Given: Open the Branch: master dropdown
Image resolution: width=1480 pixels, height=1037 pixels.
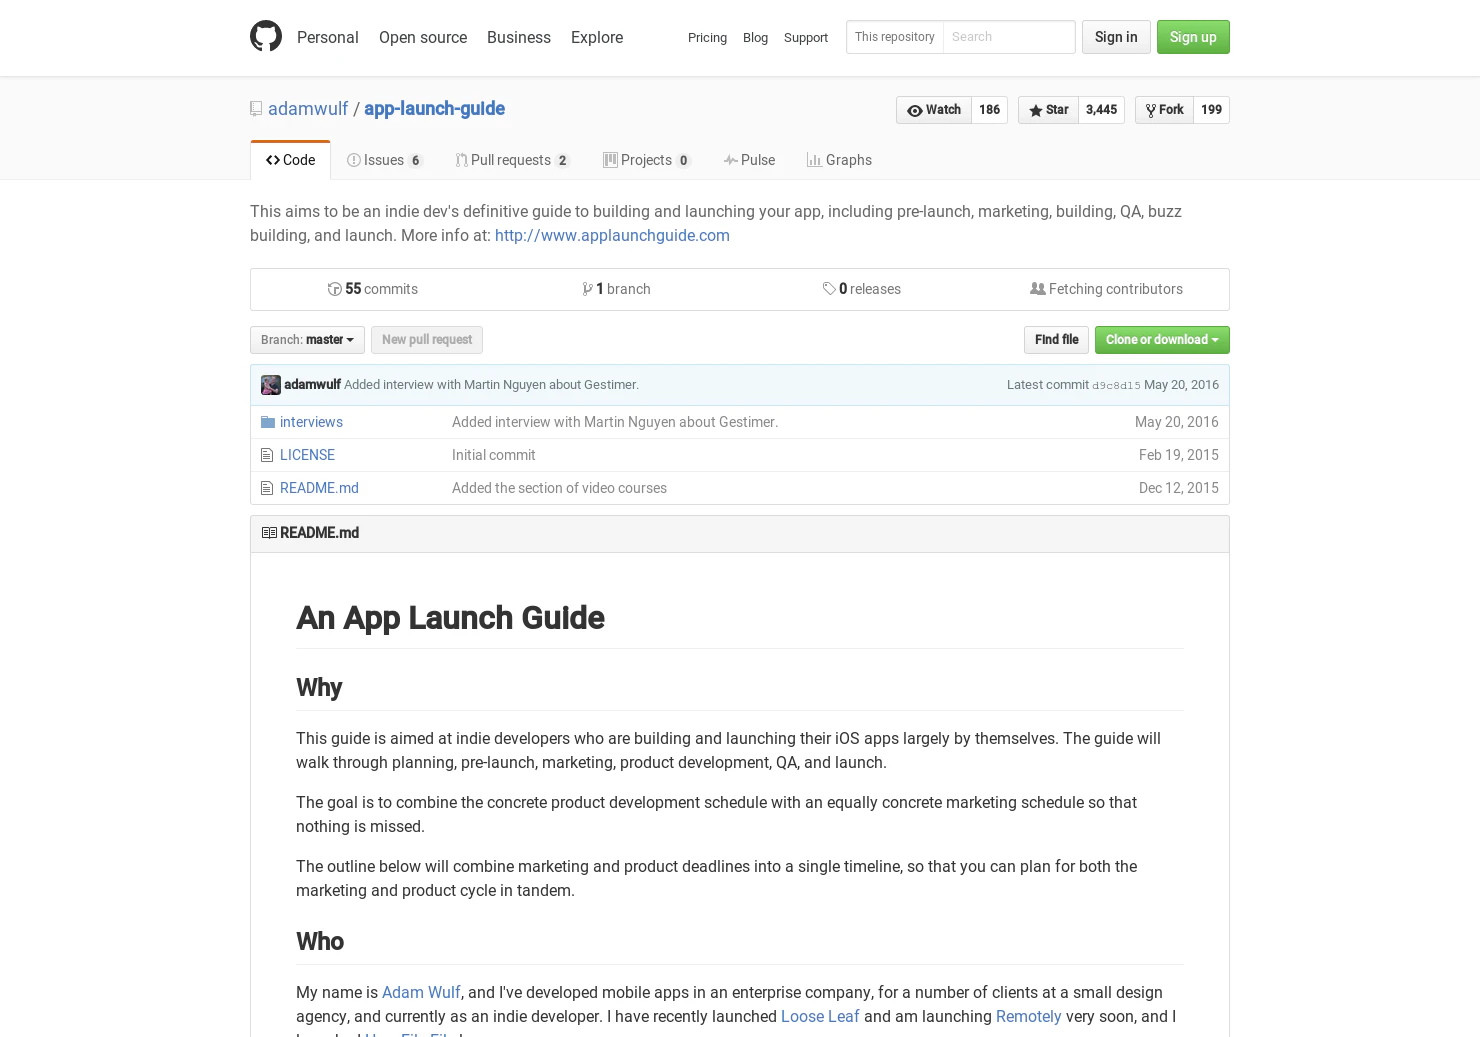Looking at the screenshot, I should [307, 340].
